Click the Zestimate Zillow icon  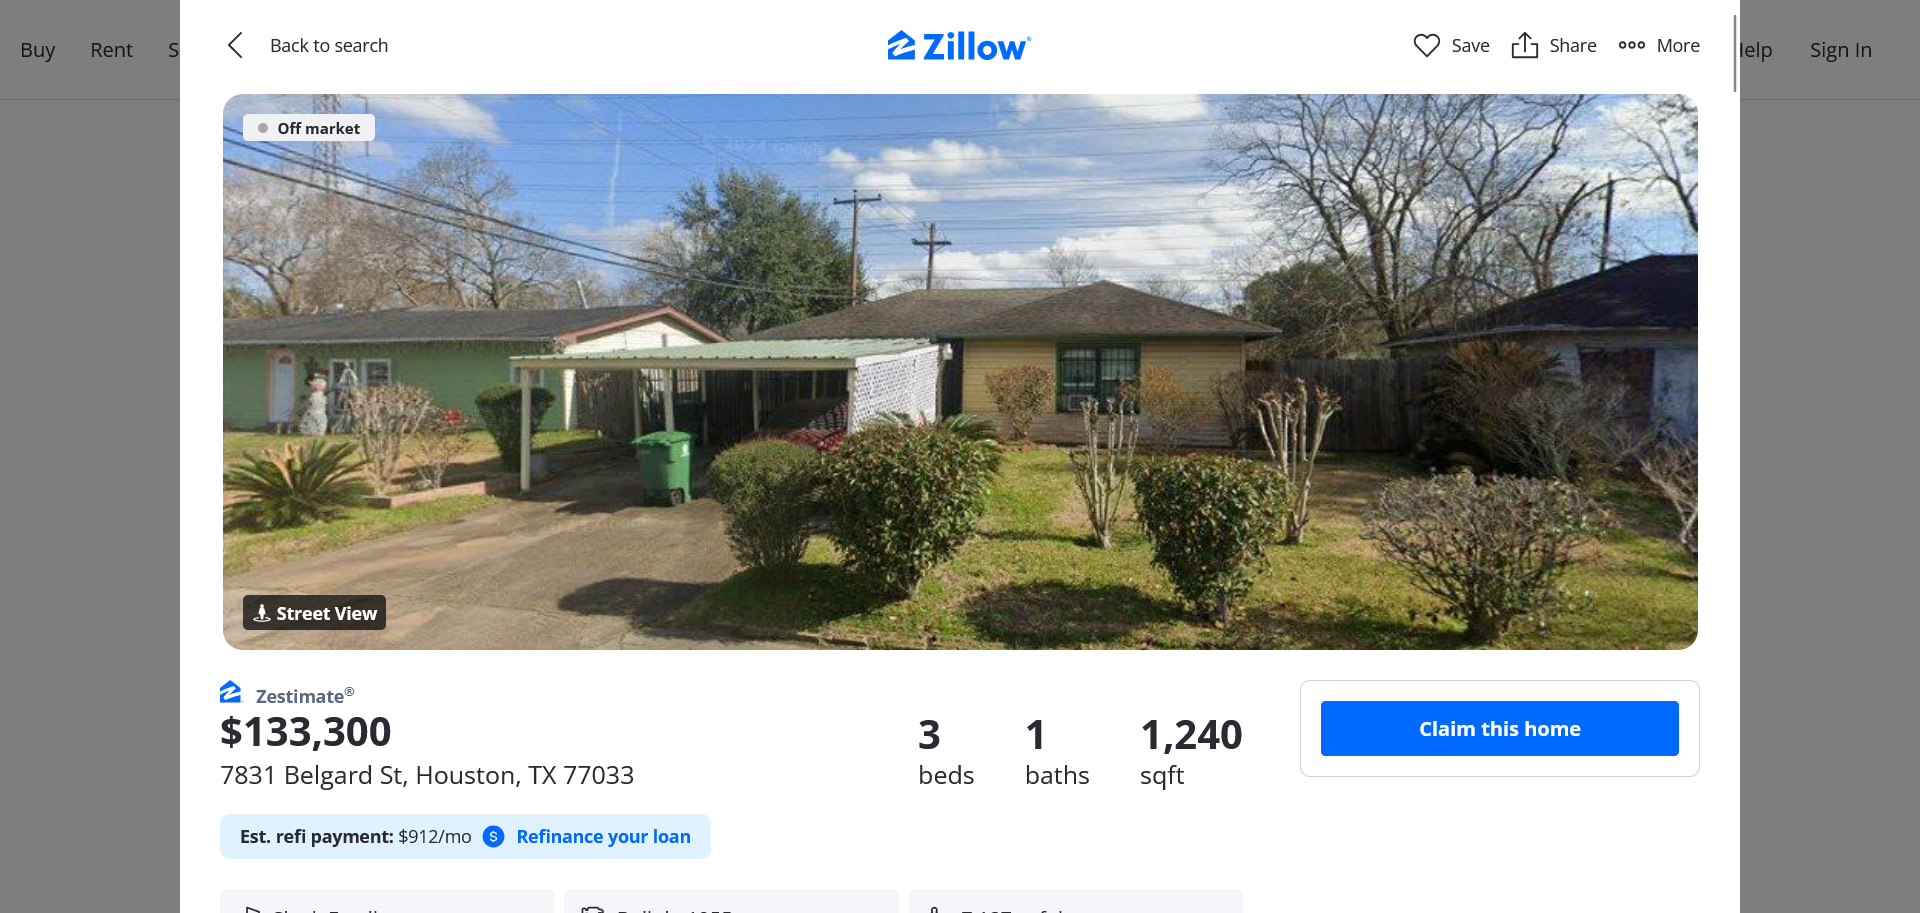click(x=231, y=692)
